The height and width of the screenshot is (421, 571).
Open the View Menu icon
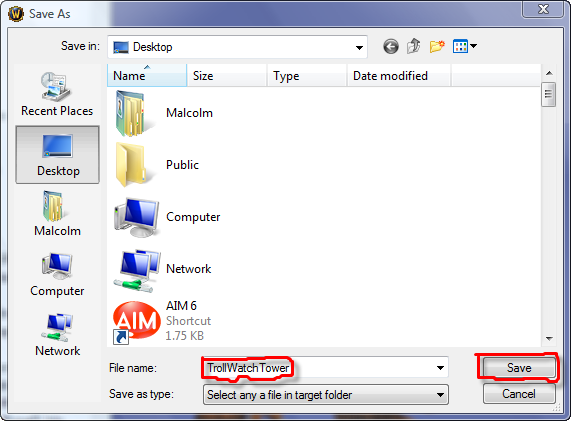pyautogui.click(x=465, y=46)
